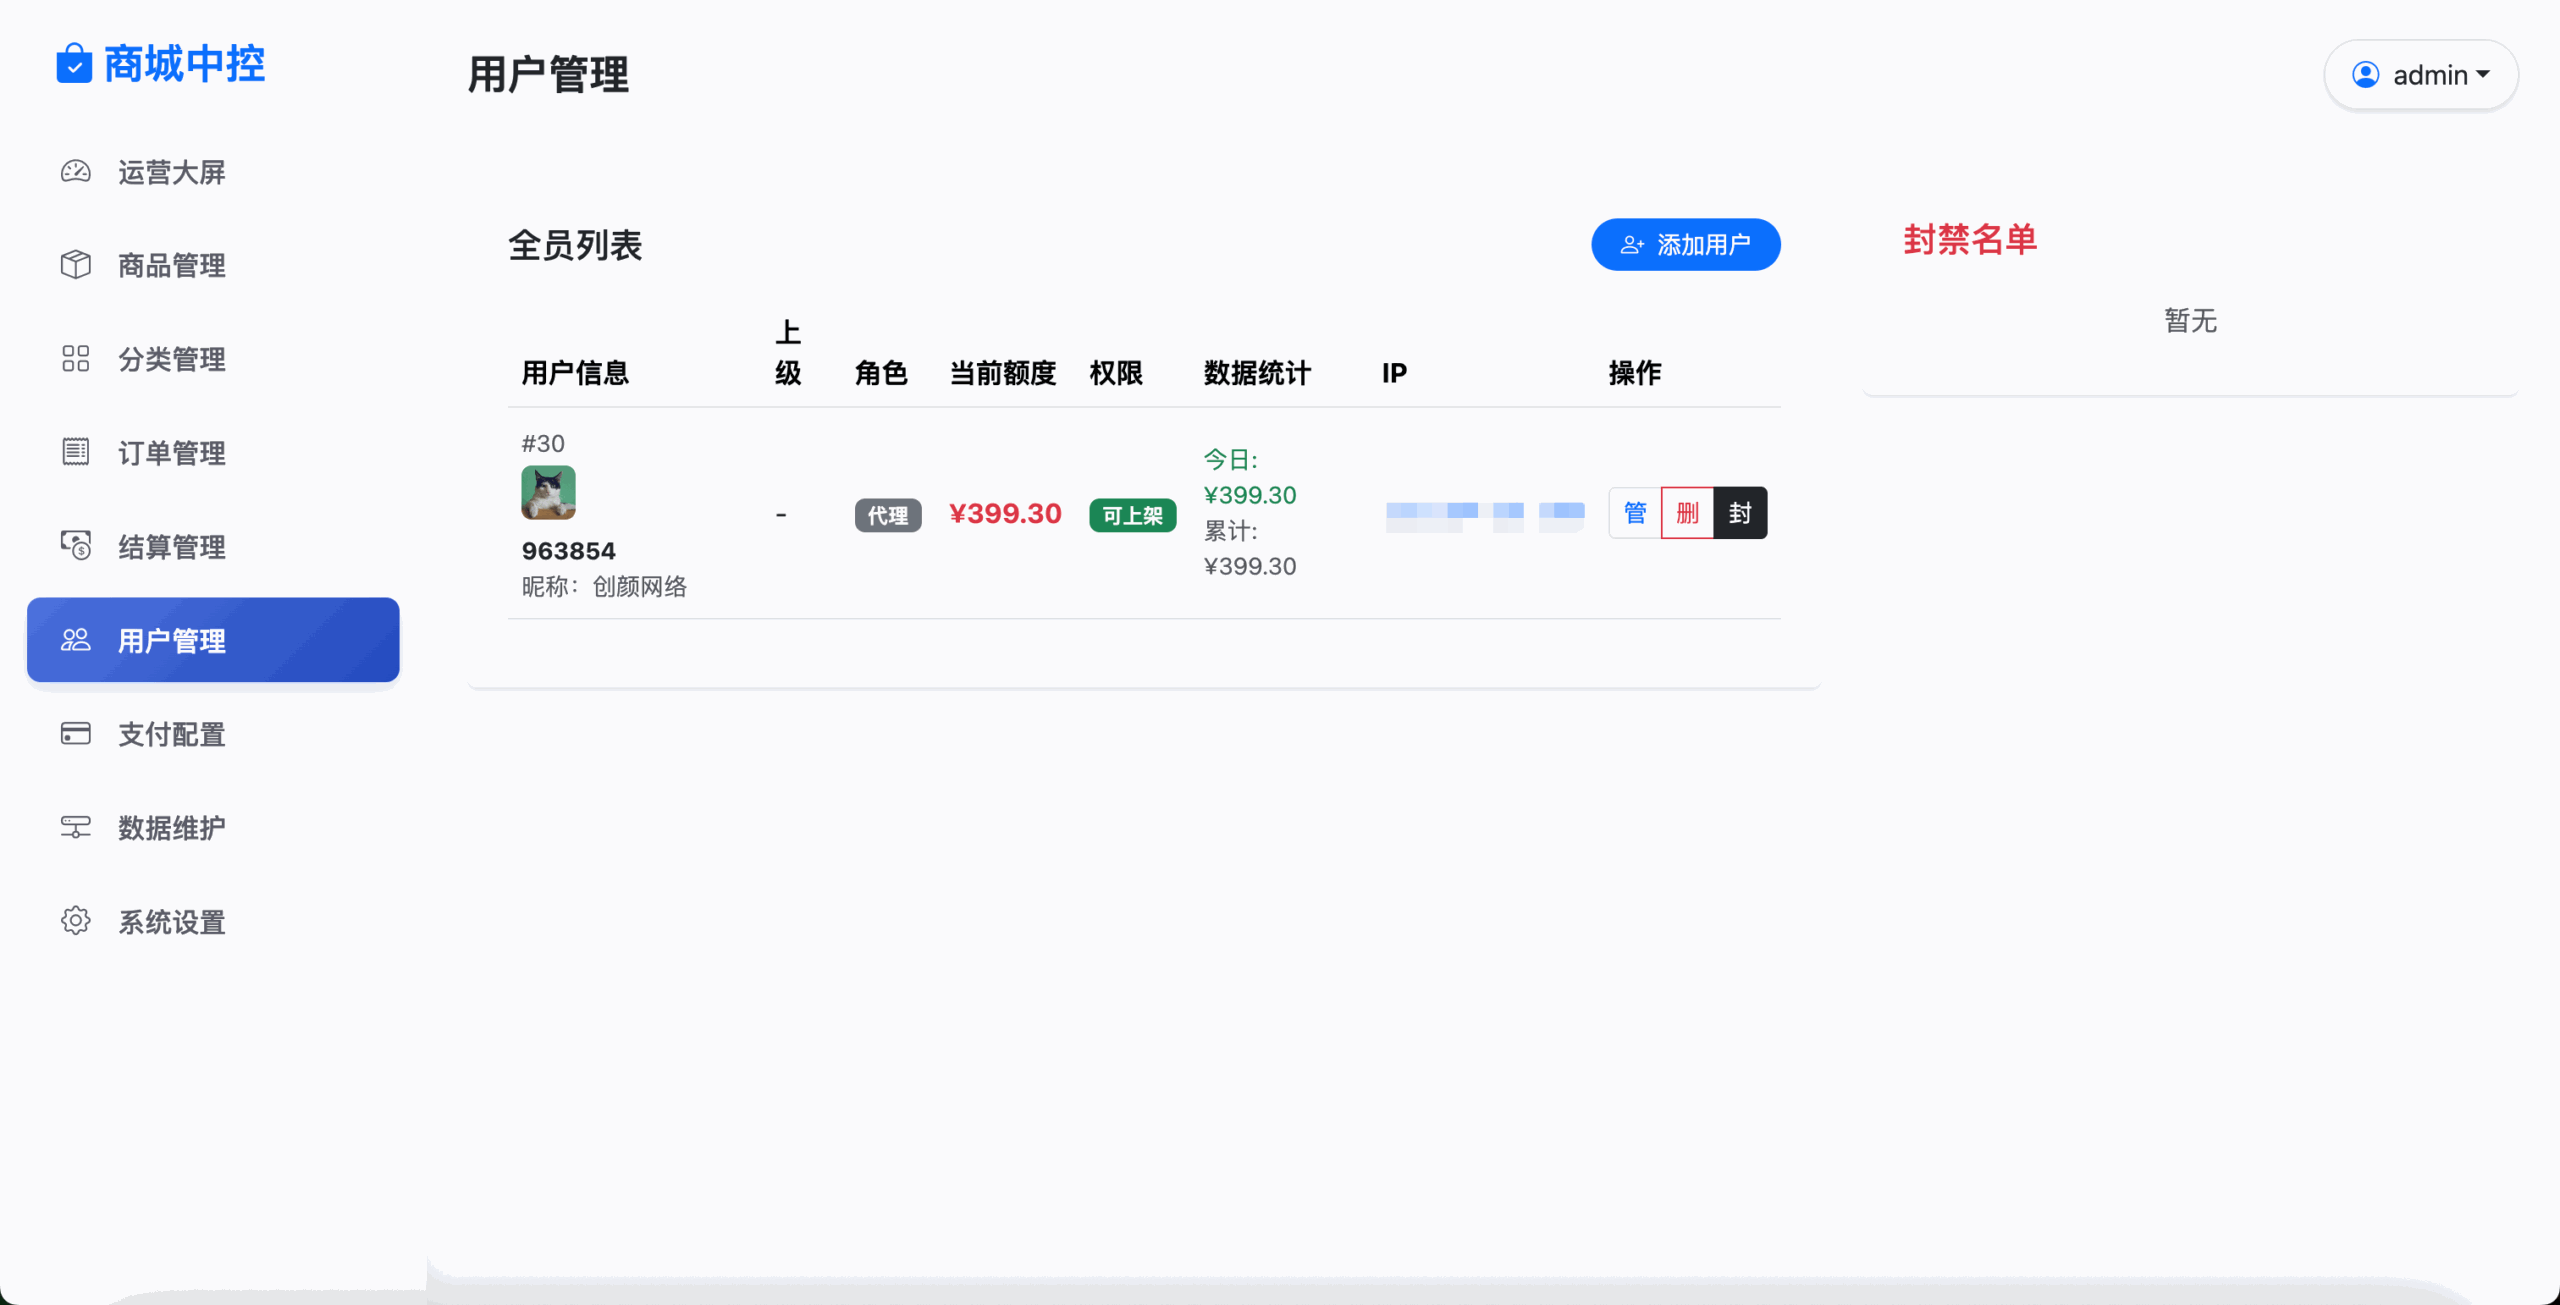Image resolution: width=2560 pixels, height=1305 pixels.
Task: Open the 运营大屏 dashboard icon
Action: tap(75, 171)
